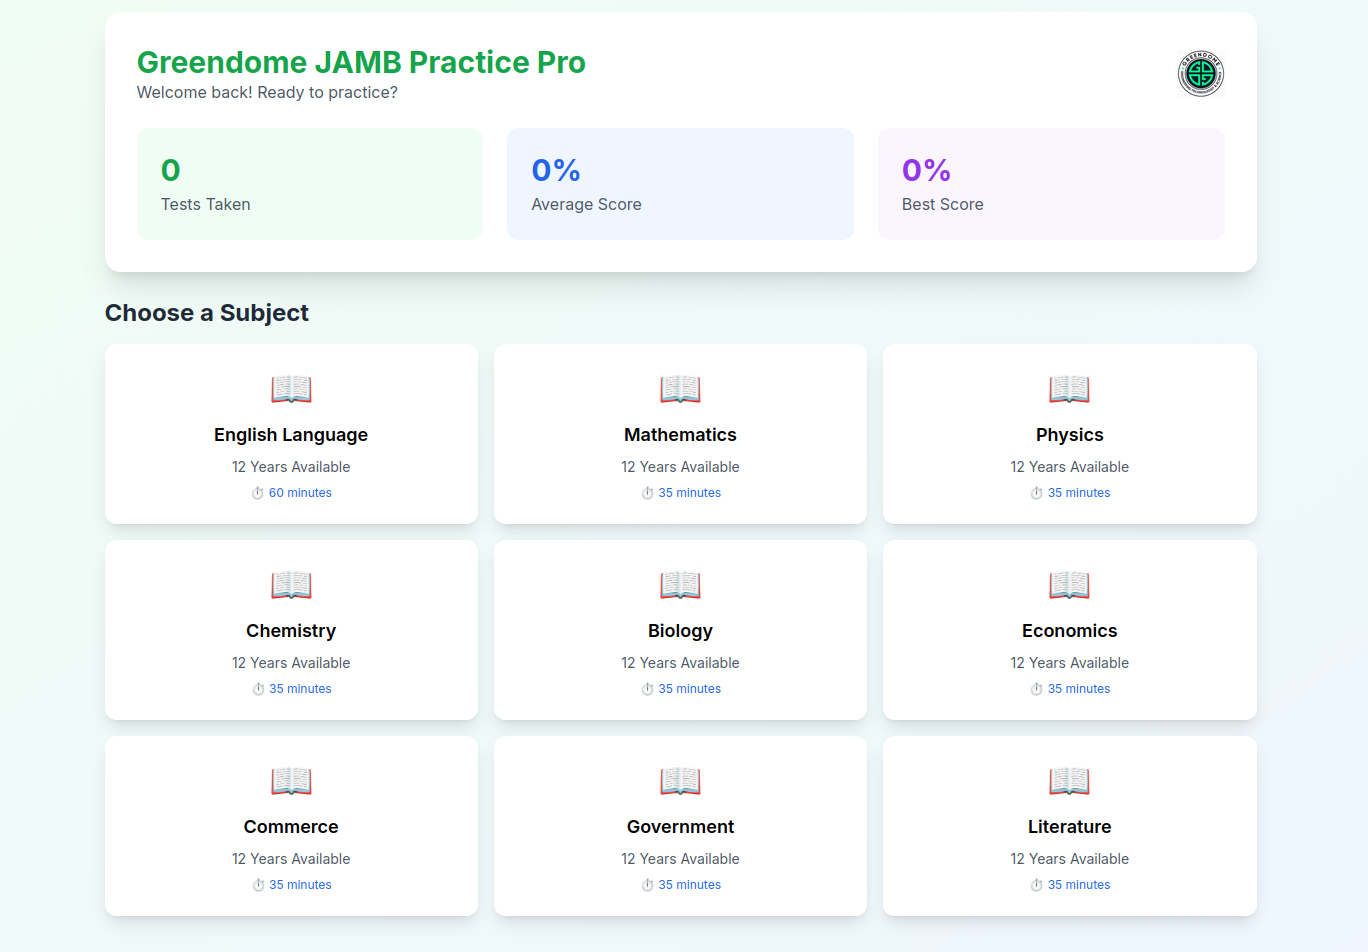1368x952 pixels.
Task: Click the book icon above Government
Action: click(x=680, y=781)
